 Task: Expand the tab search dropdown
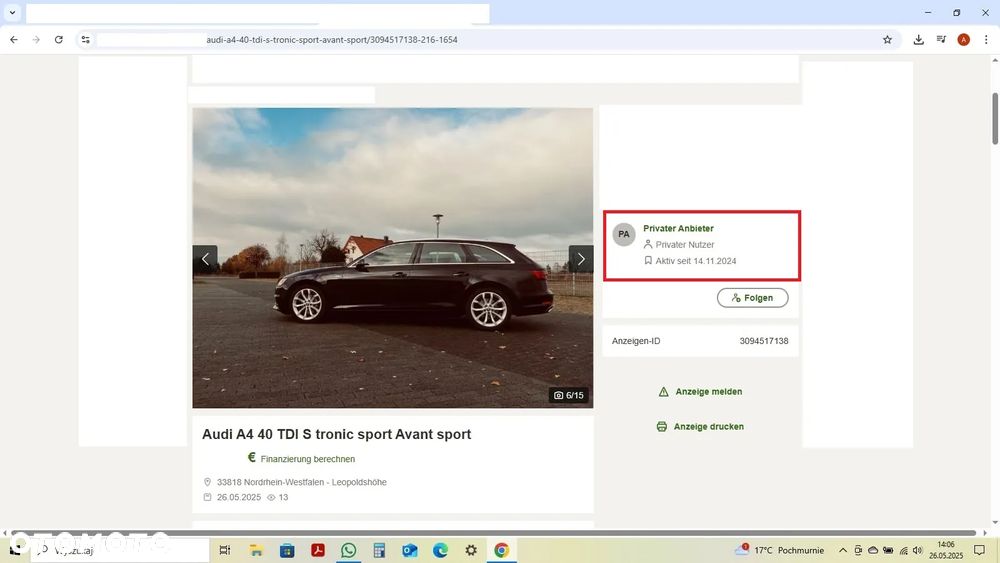pyautogui.click(x=12, y=12)
